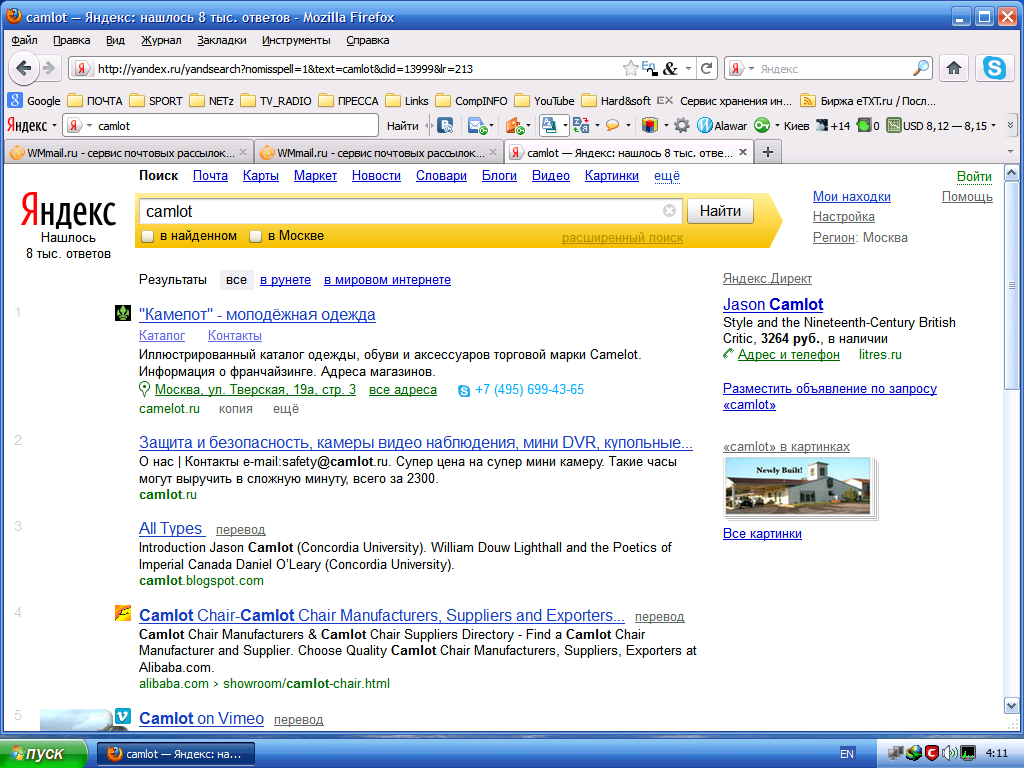Click the green traffic indicator in Yandex bar
The height and width of the screenshot is (768, 1024).
(x=868, y=125)
